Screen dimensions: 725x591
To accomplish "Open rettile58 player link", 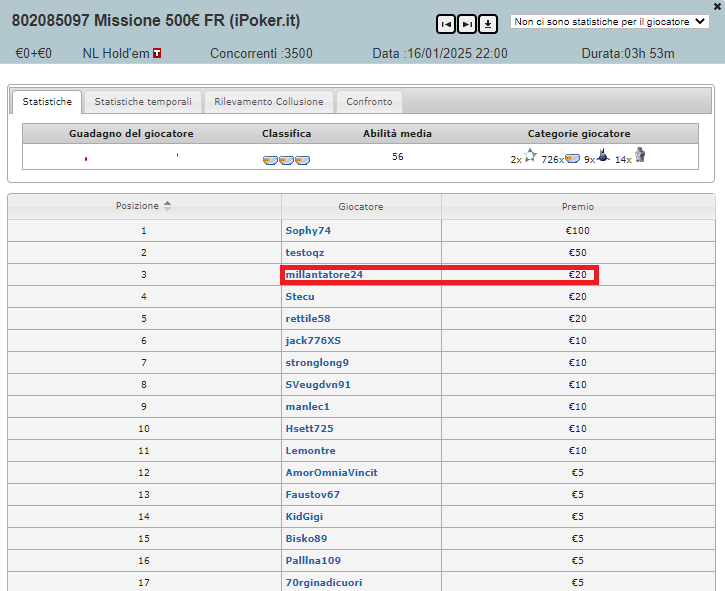I will click(308, 319).
